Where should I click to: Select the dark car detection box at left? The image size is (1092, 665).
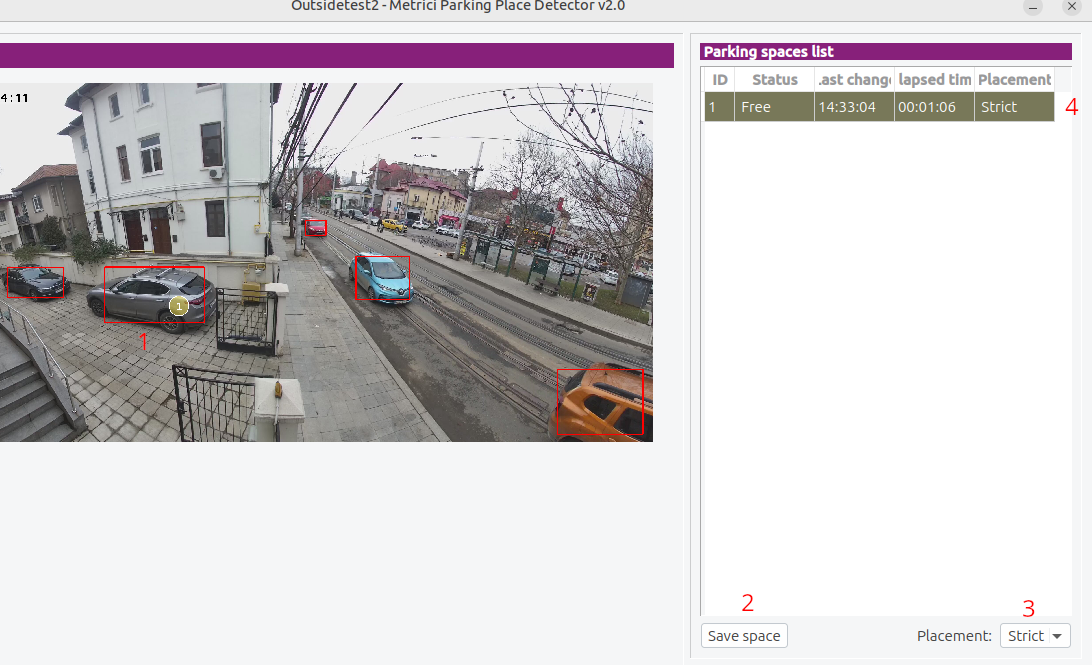tap(36, 282)
